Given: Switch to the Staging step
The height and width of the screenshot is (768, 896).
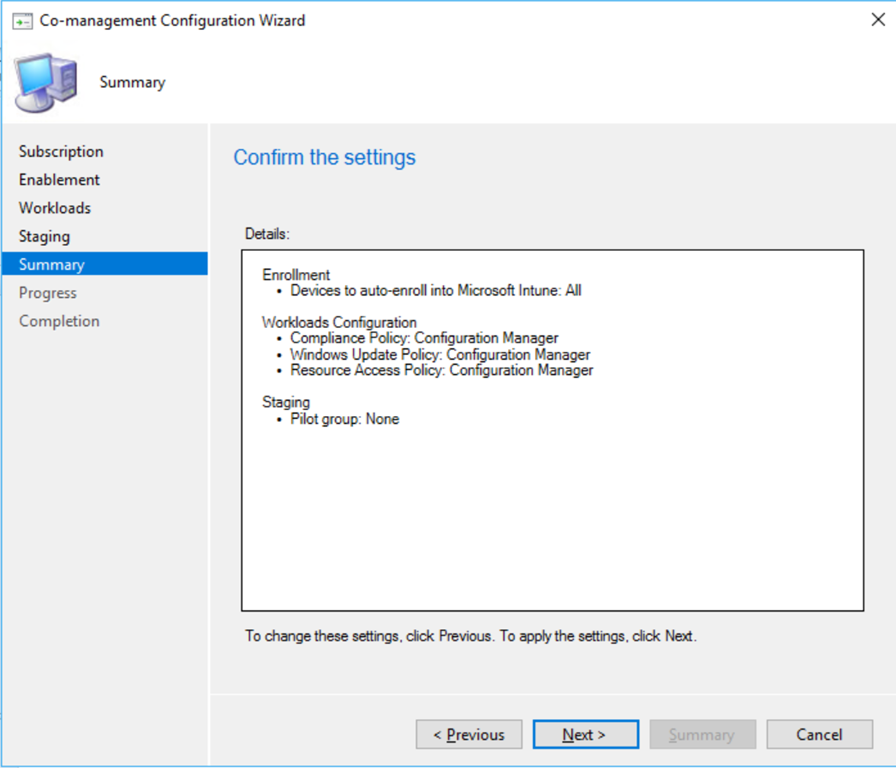Looking at the screenshot, I should click(x=45, y=237).
